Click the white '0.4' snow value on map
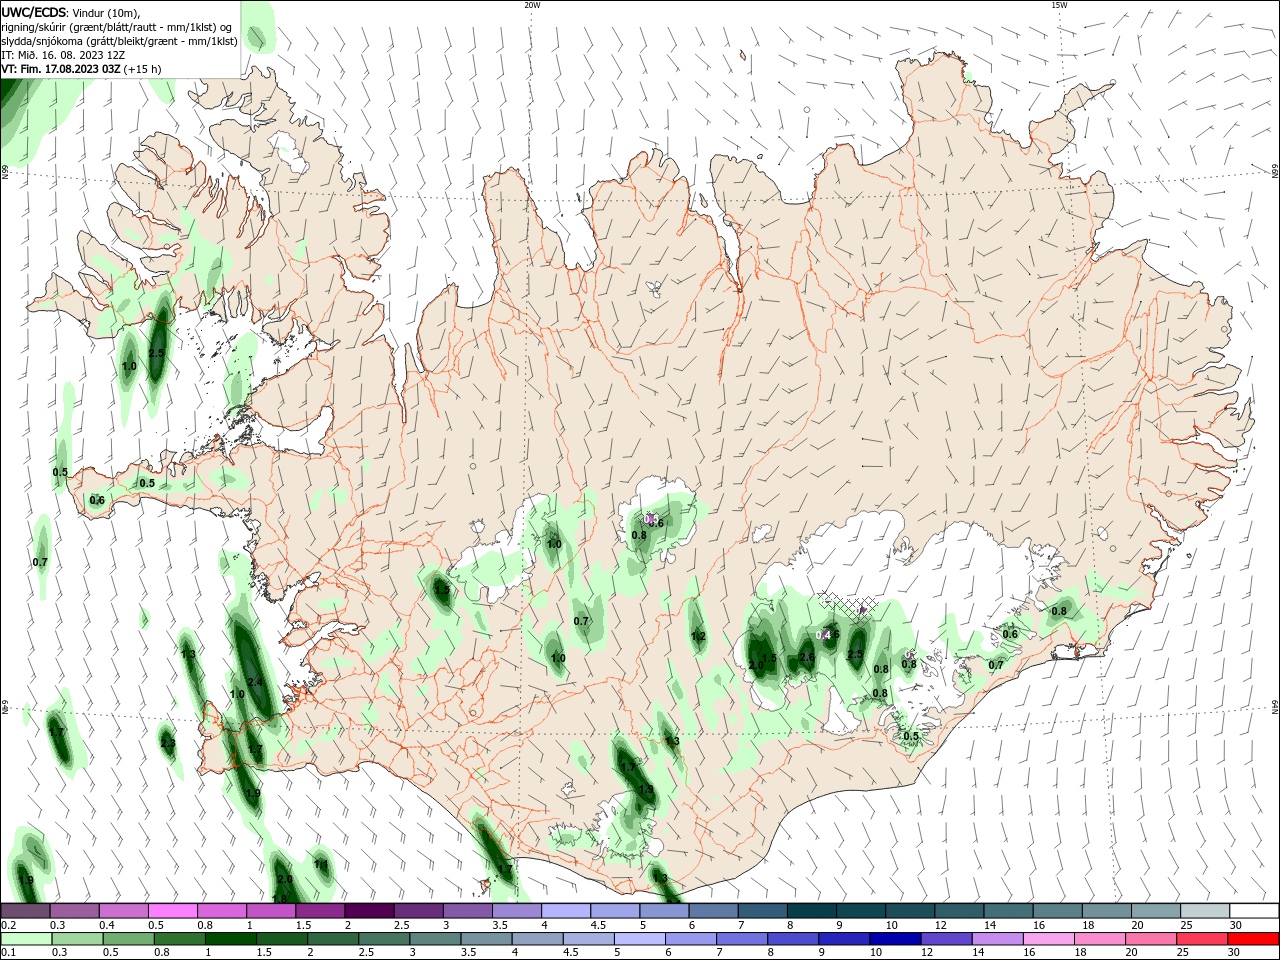 pyautogui.click(x=824, y=634)
